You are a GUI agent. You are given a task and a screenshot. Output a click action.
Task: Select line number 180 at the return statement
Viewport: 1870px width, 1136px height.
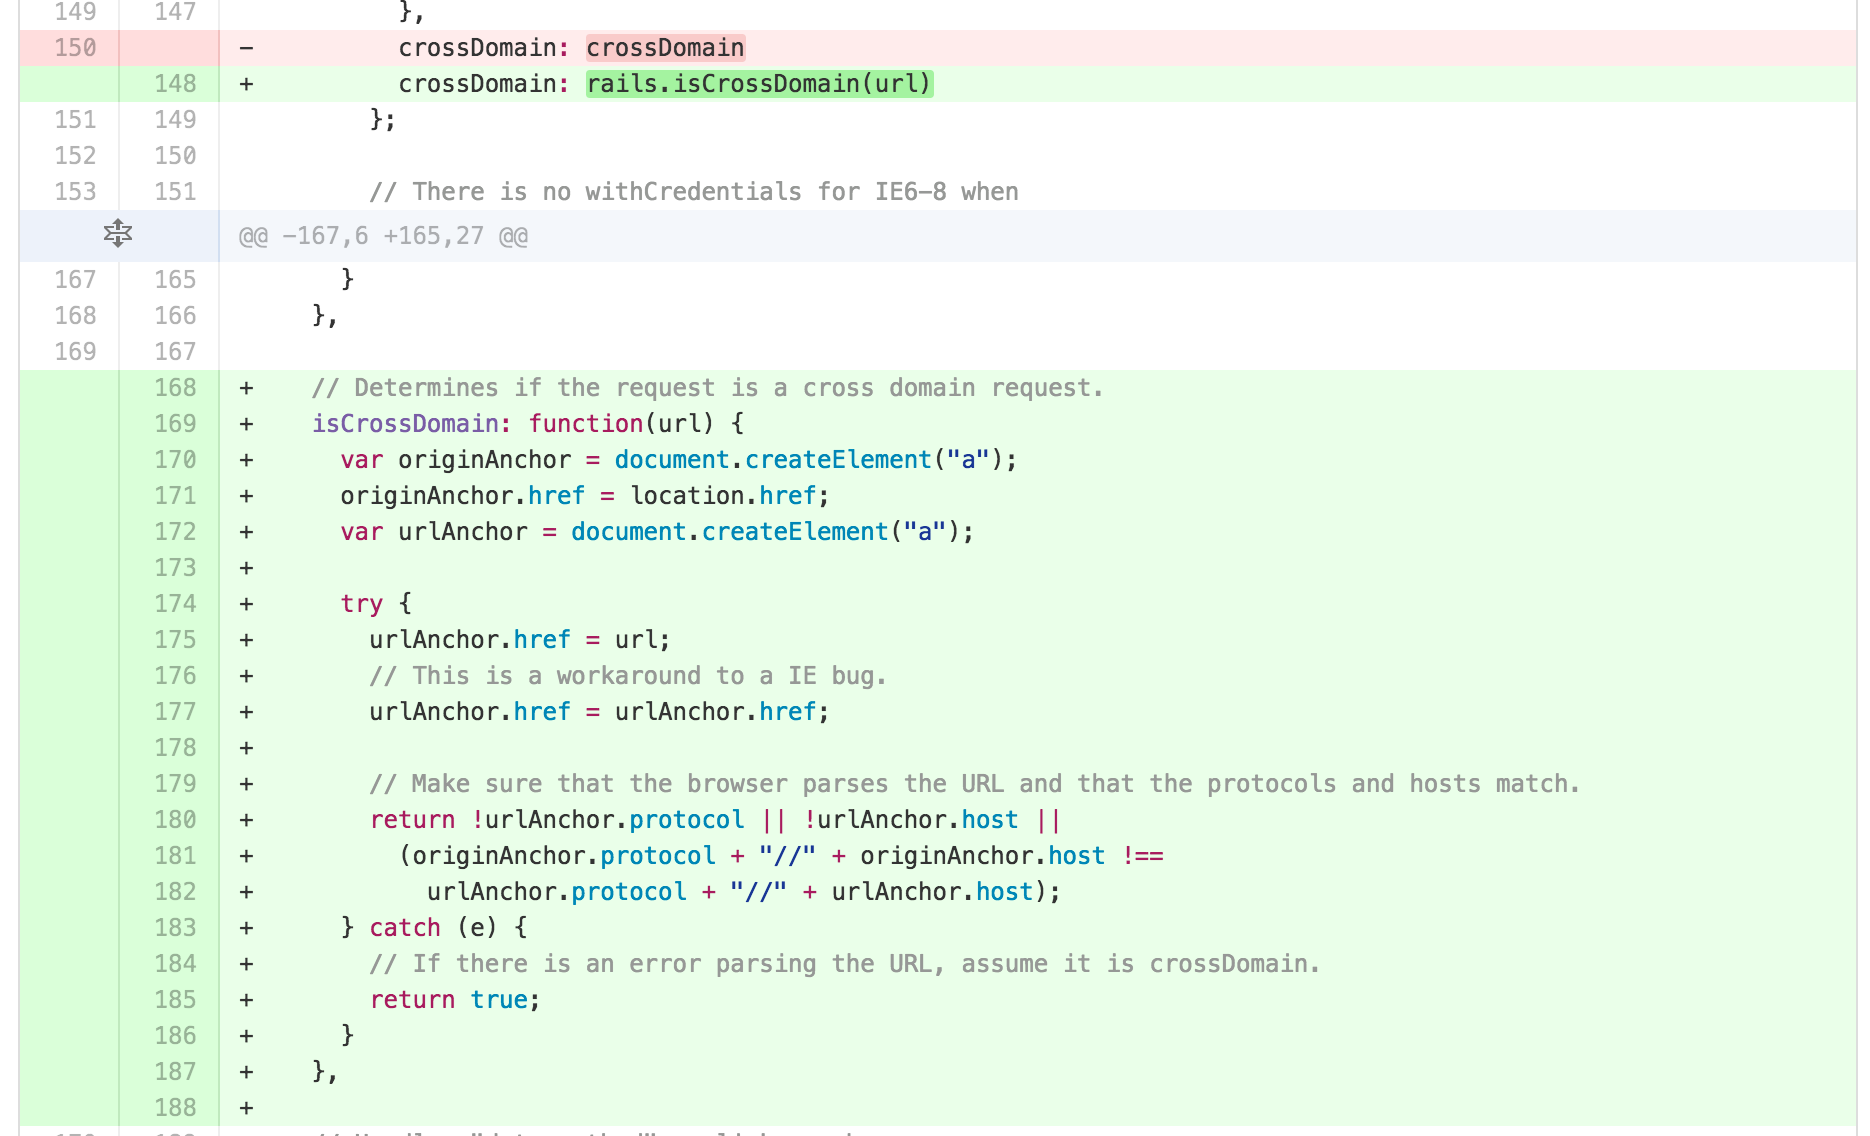175,820
